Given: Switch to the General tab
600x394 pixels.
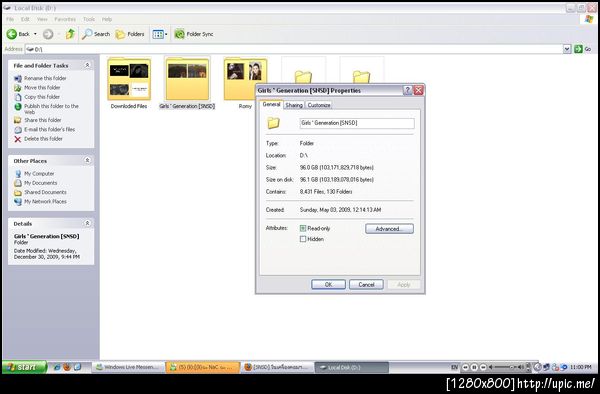Looking at the screenshot, I should coord(271,104).
